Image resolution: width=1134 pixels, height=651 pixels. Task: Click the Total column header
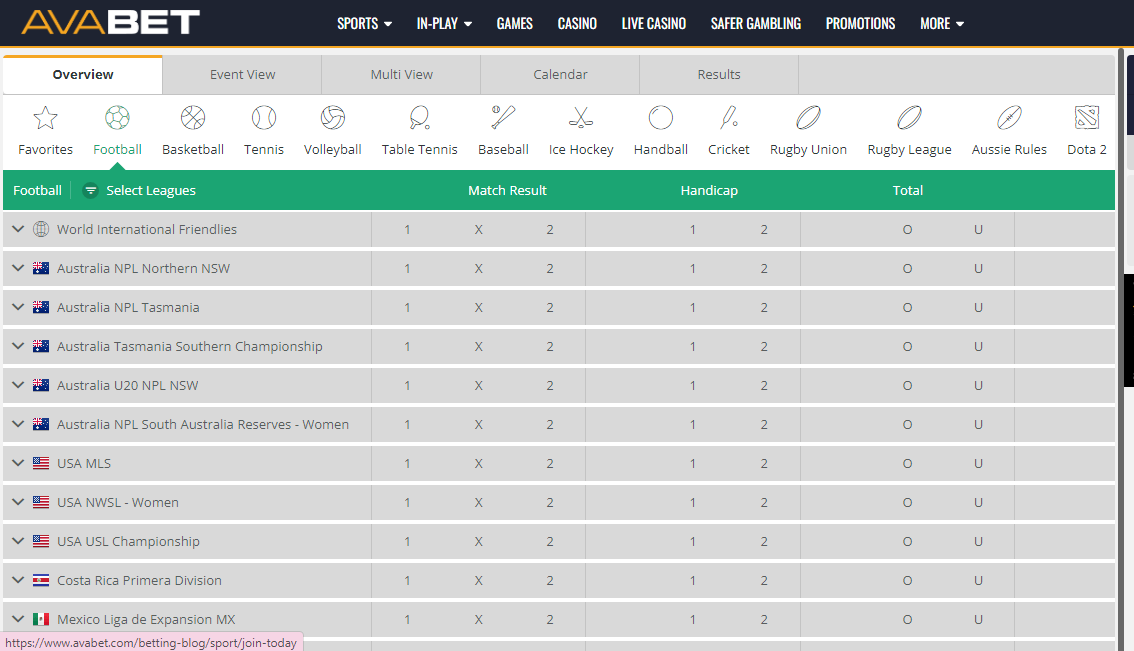[x=908, y=190]
